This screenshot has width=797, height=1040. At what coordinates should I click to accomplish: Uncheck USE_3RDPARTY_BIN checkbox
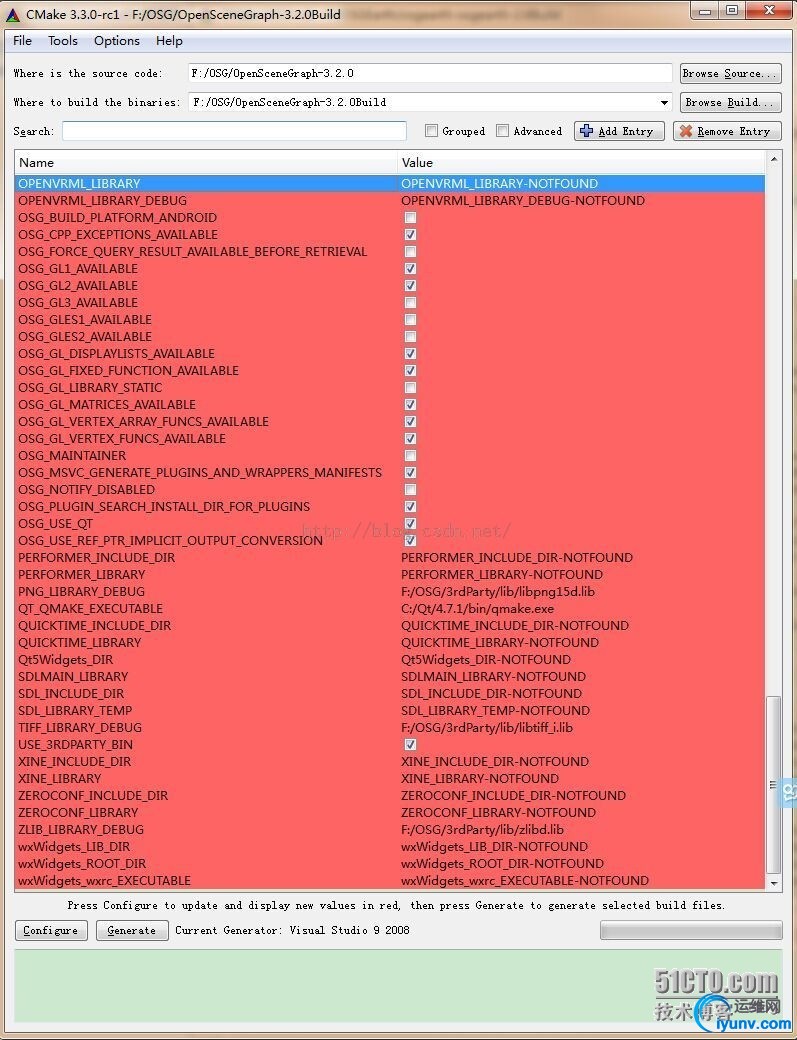(x=410, y=744)
